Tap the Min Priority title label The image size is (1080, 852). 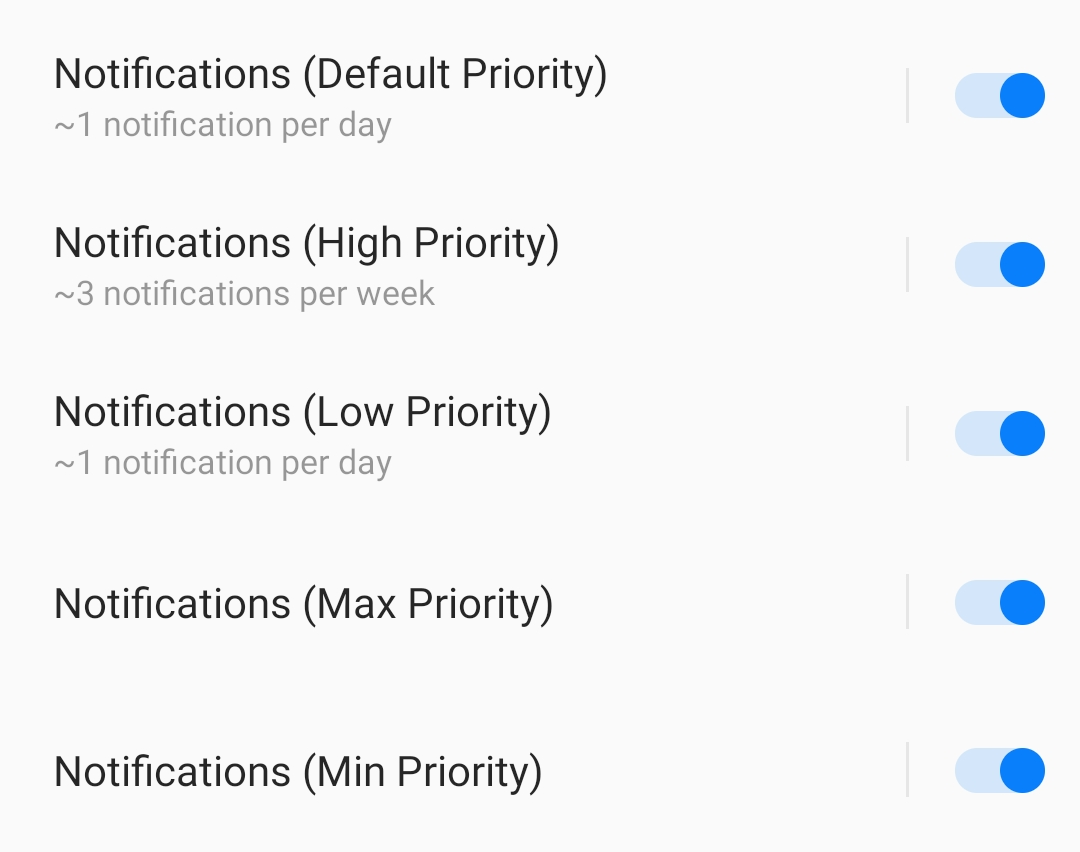[296, 771]
